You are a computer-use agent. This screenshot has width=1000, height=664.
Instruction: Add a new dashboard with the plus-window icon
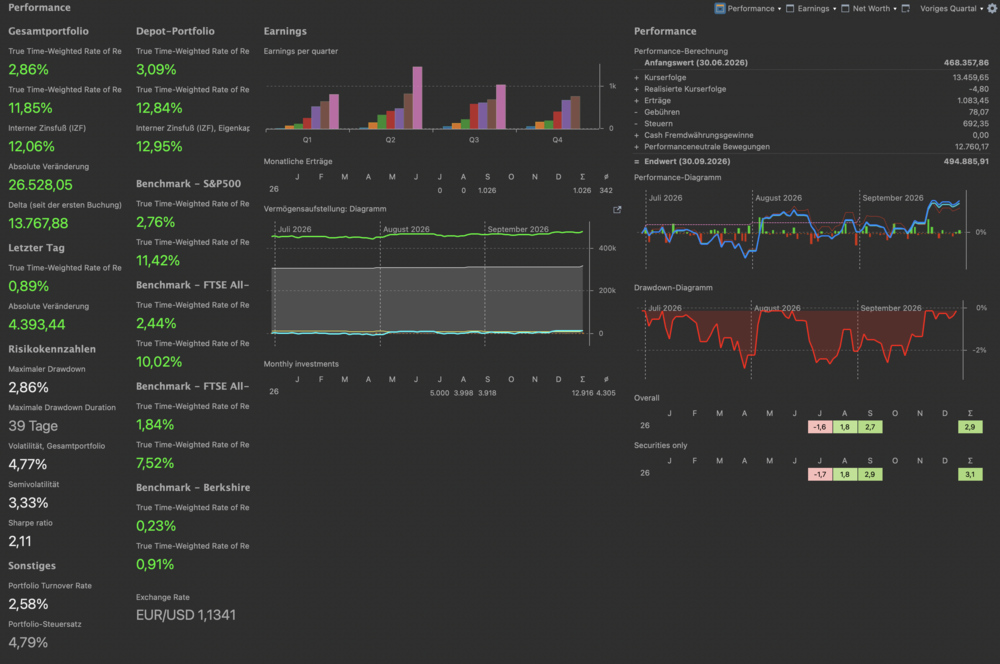(905, 8)
